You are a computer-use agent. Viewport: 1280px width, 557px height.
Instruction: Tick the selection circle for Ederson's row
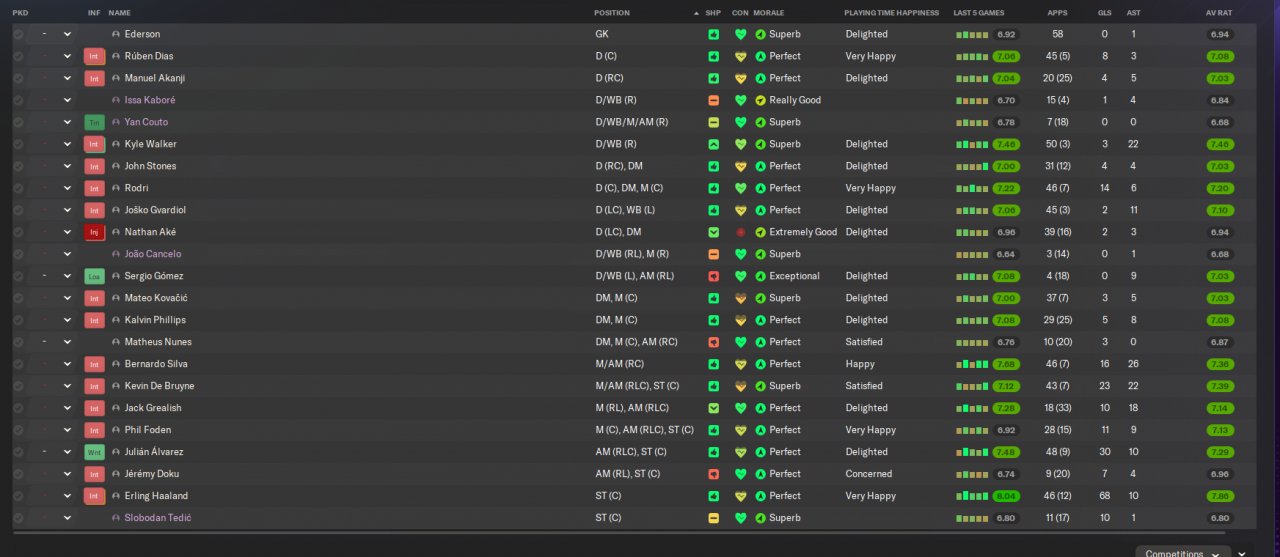tap(18, 34)
